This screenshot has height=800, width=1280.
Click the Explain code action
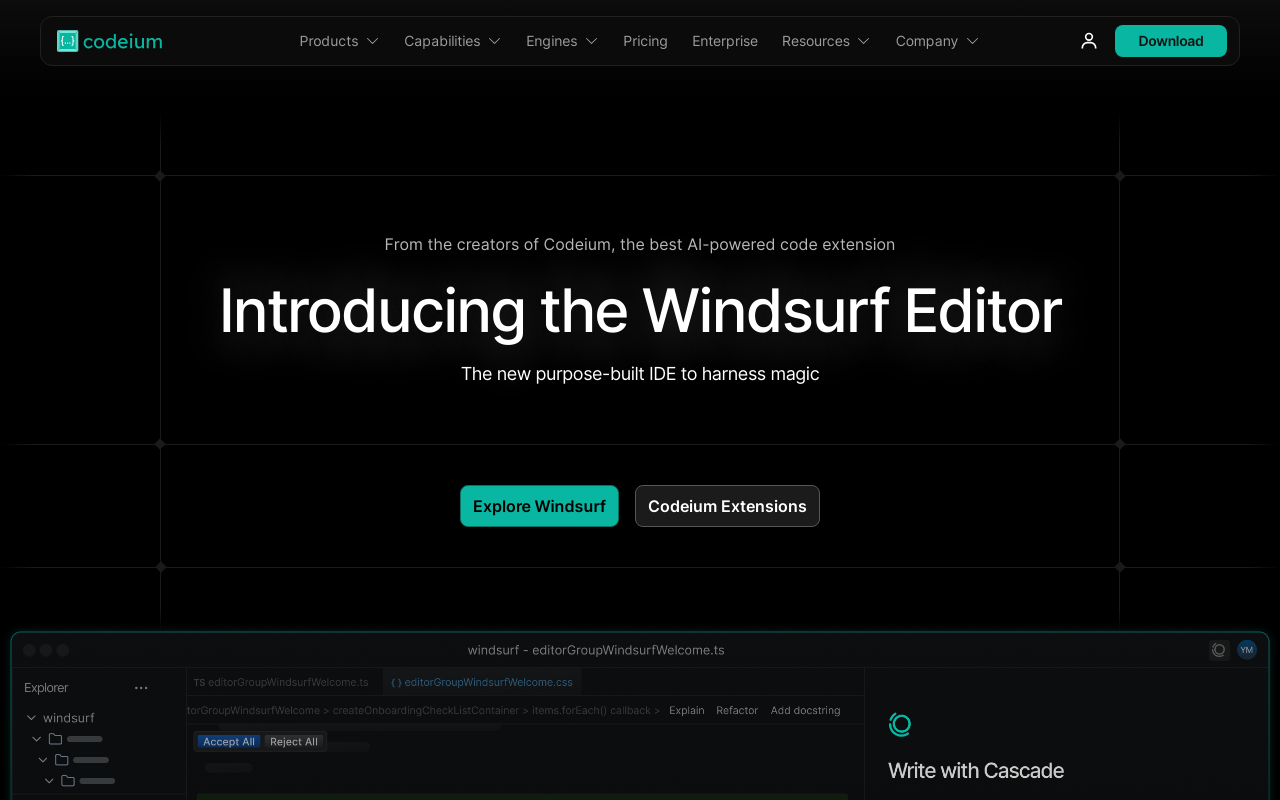687,710
